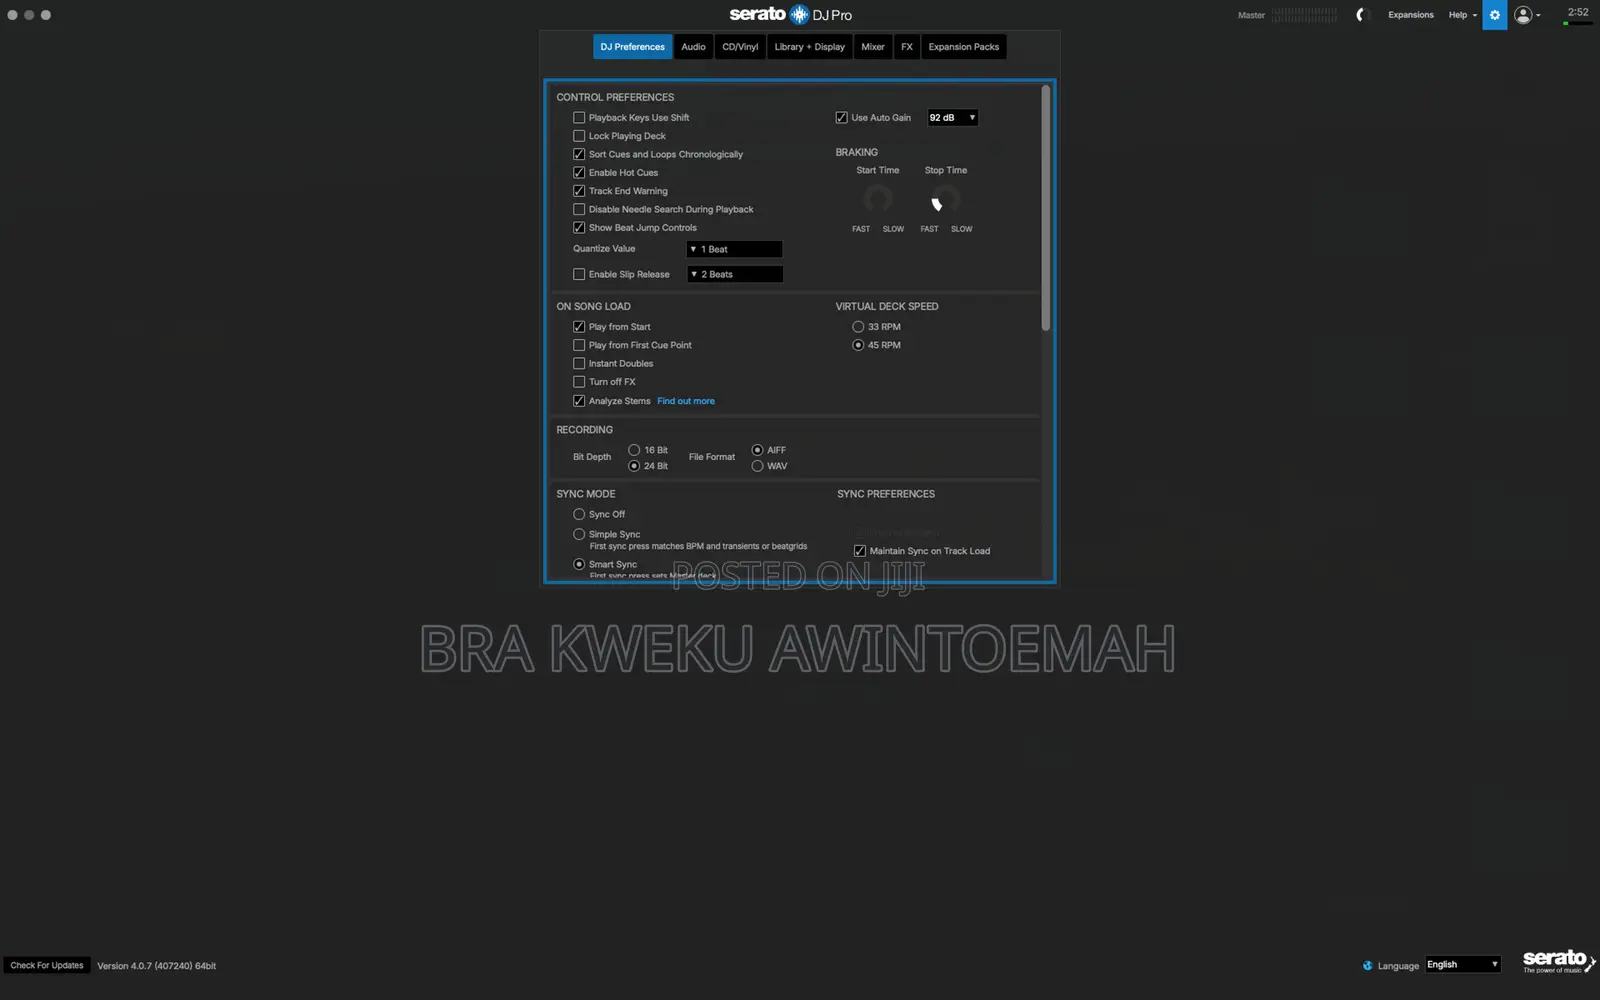Enable Playback Keys Use Shift checkbox
Screen dimensions: 1600x1000
pyautogui.click(x=579, y=118)
